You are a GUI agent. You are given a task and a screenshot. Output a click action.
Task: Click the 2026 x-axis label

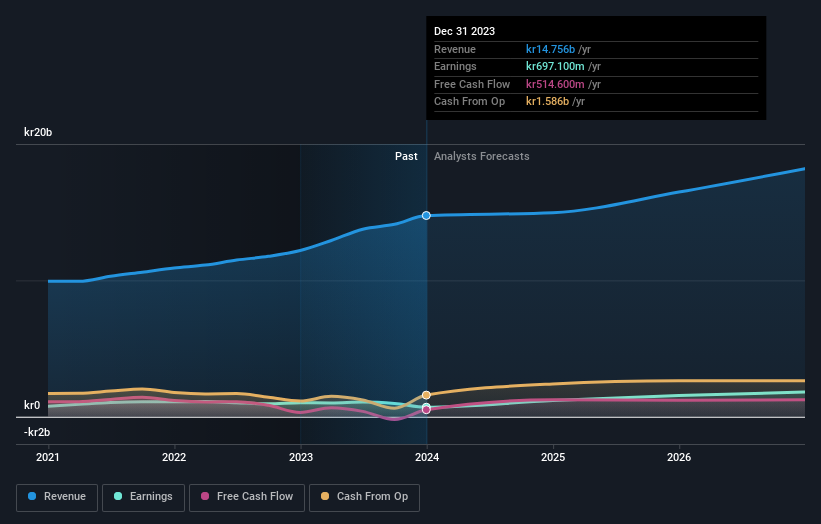coord(679,458)
